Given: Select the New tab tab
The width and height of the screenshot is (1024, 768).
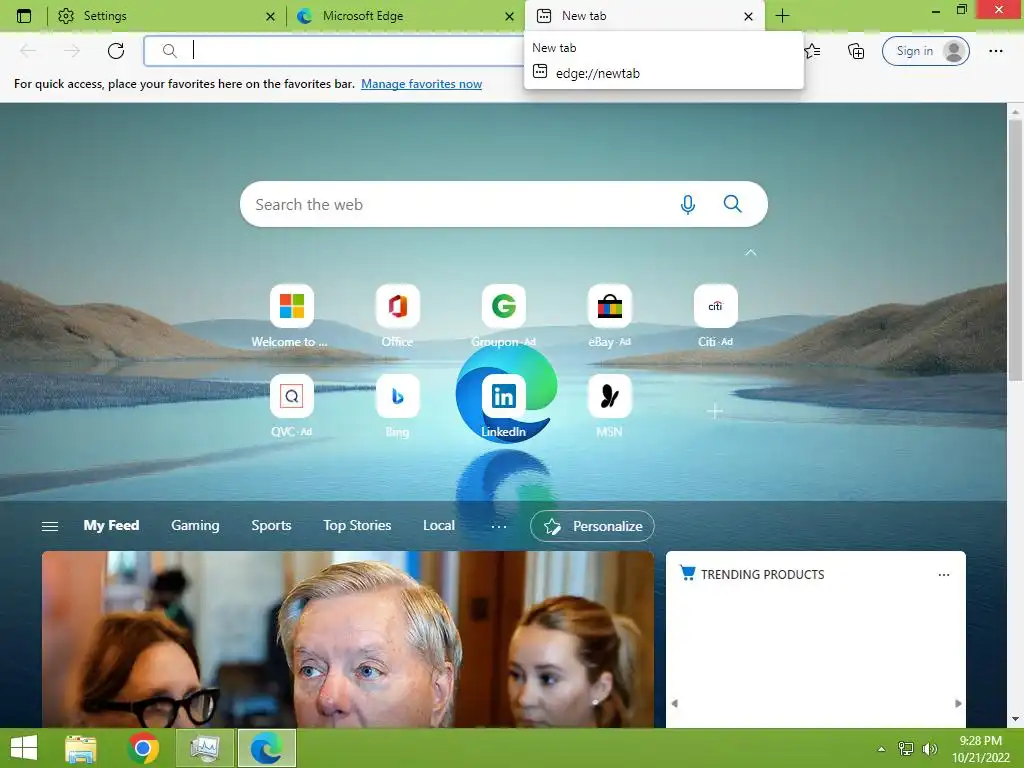Looking at the screenshot, I should 645,16.
